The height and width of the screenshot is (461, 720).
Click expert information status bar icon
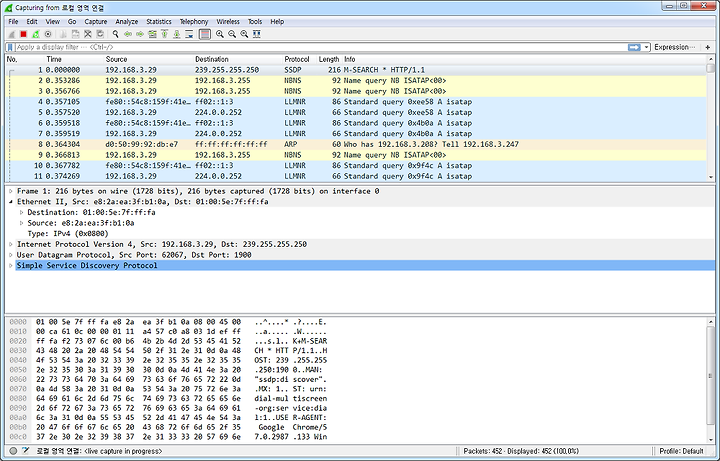[x=13, y=451]
